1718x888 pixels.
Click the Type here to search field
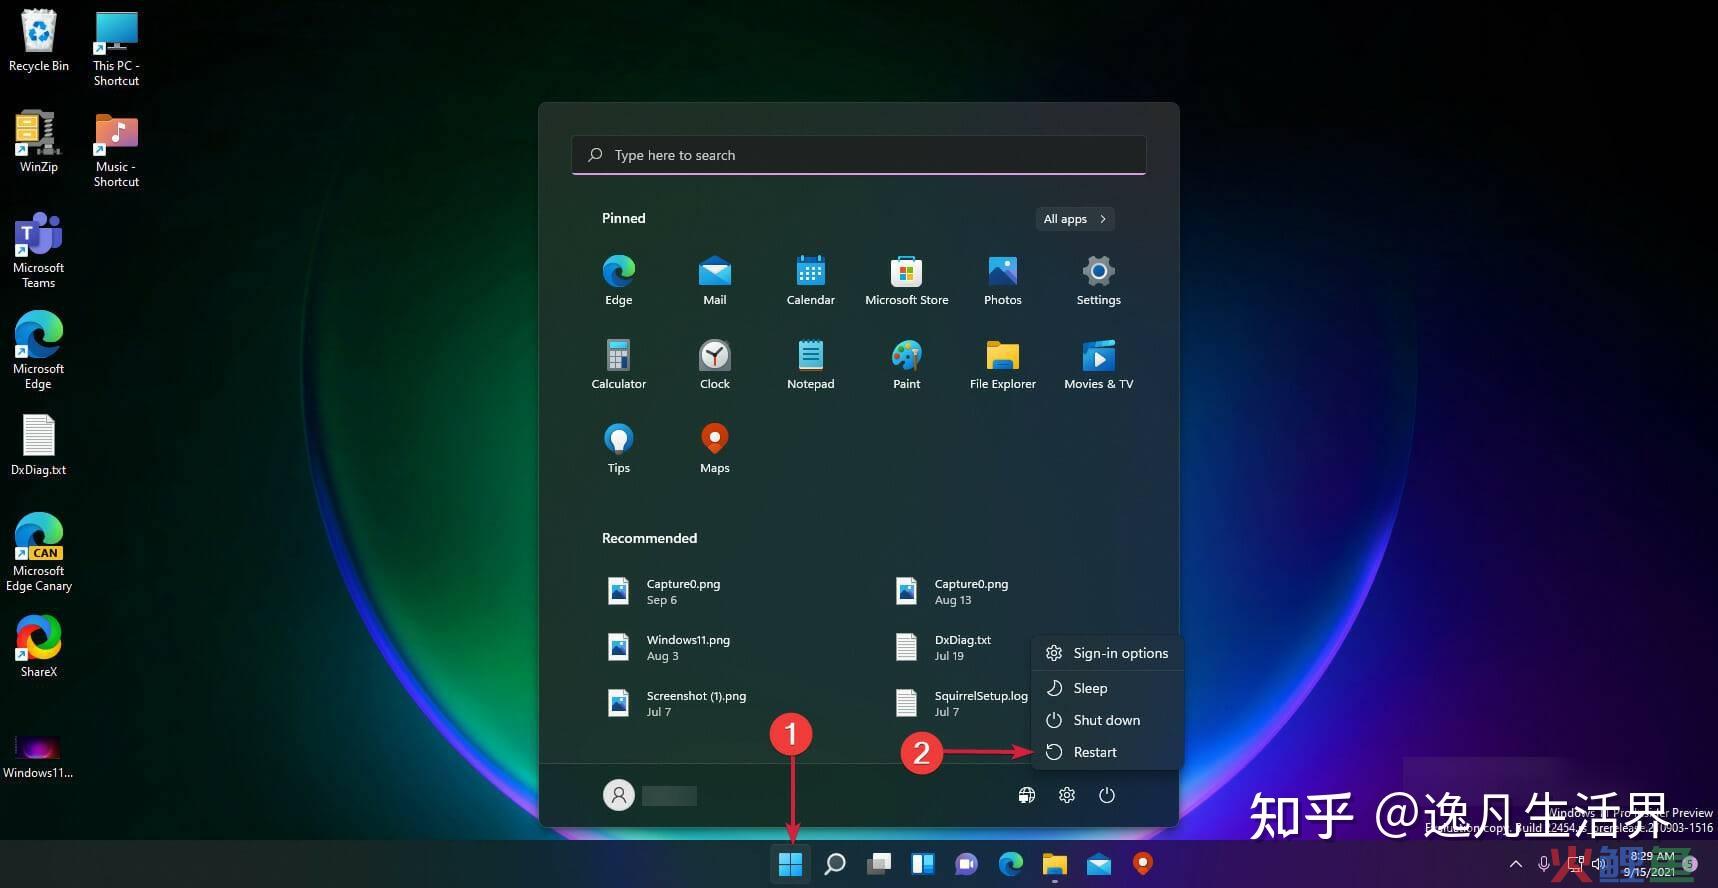point(858,155)
